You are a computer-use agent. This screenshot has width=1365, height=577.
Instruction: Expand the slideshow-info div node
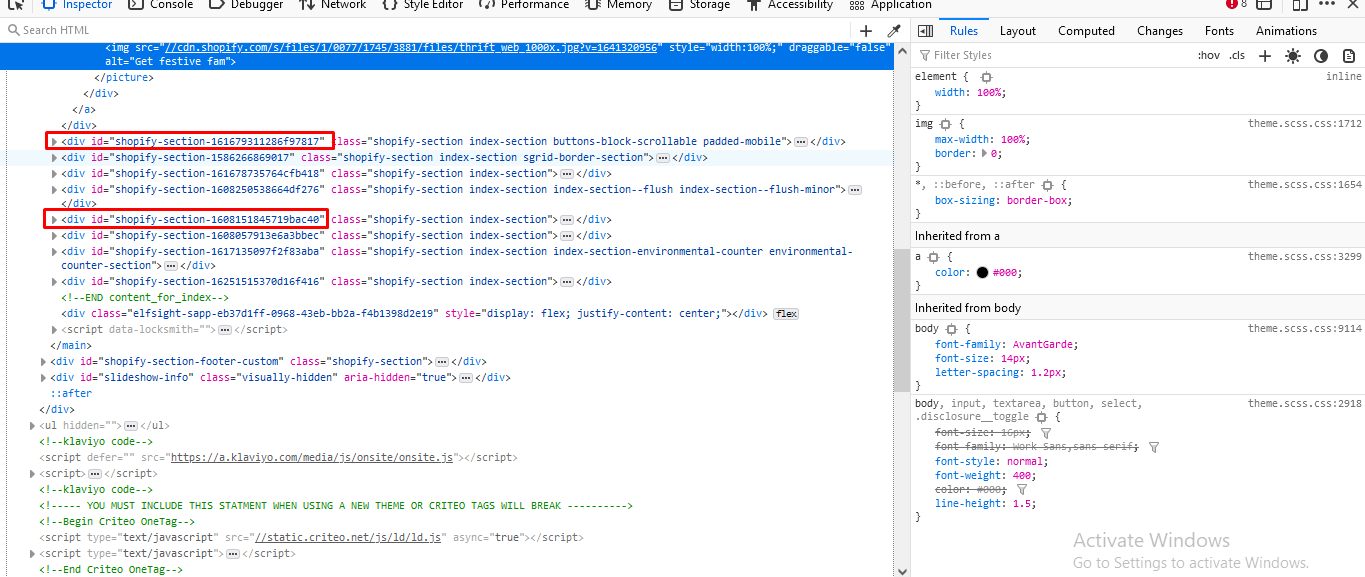point(44,378)
